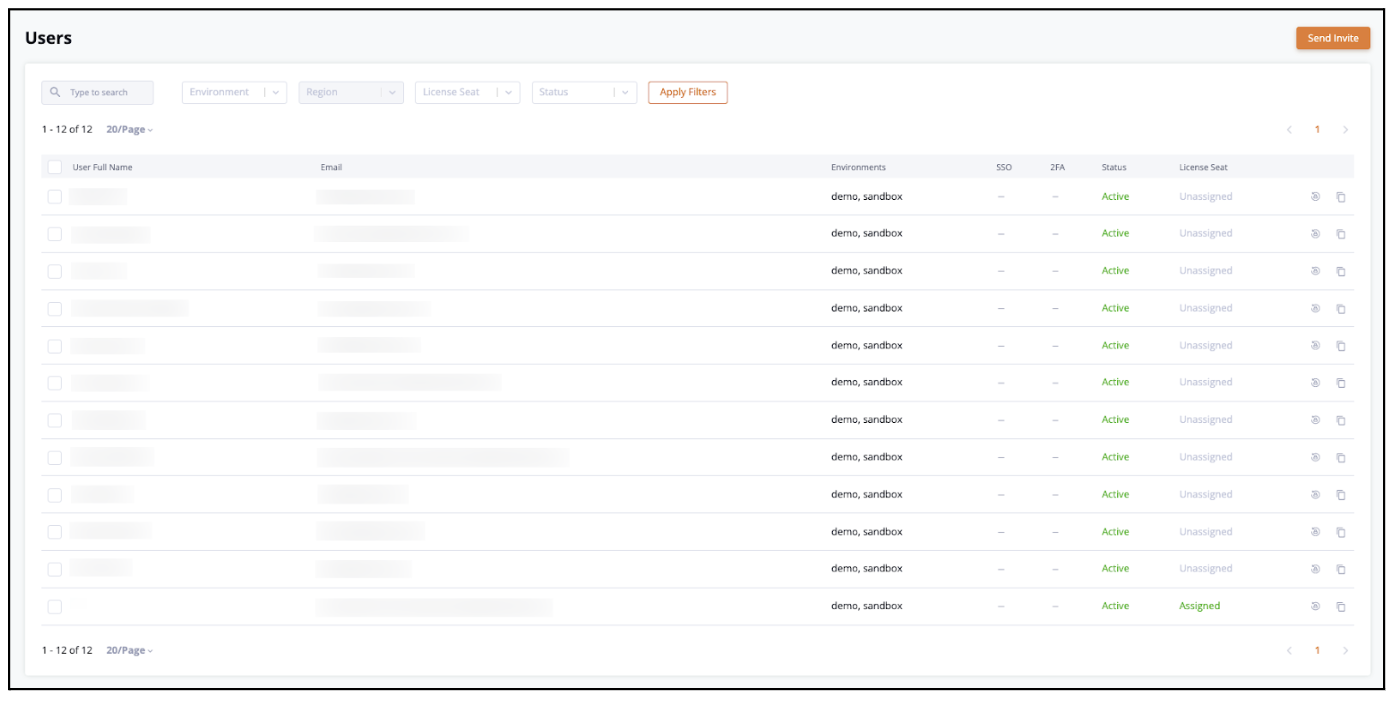
Task: Check the checkbox on the first user row
Action: click(56, 196)
